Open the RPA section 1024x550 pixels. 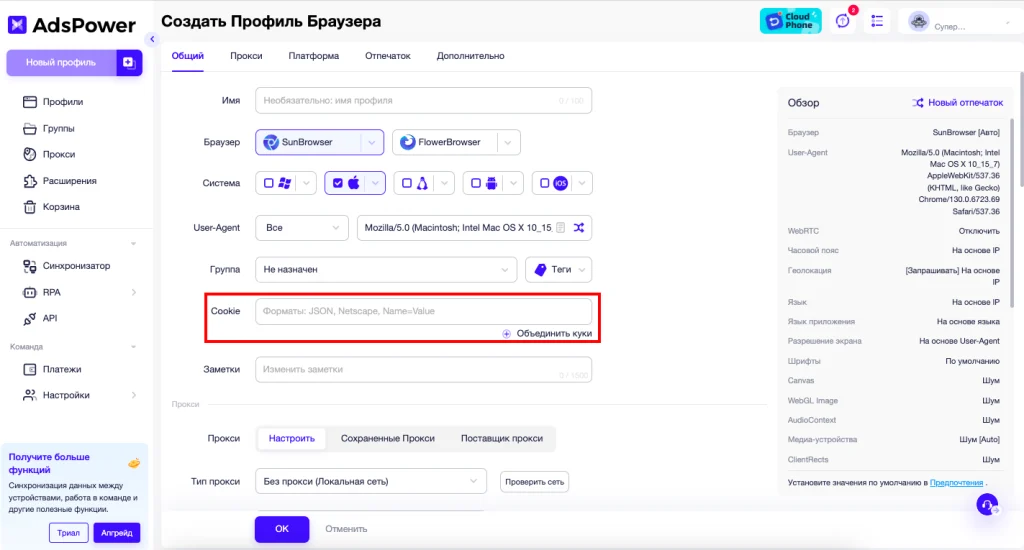[x=51, y=293]
